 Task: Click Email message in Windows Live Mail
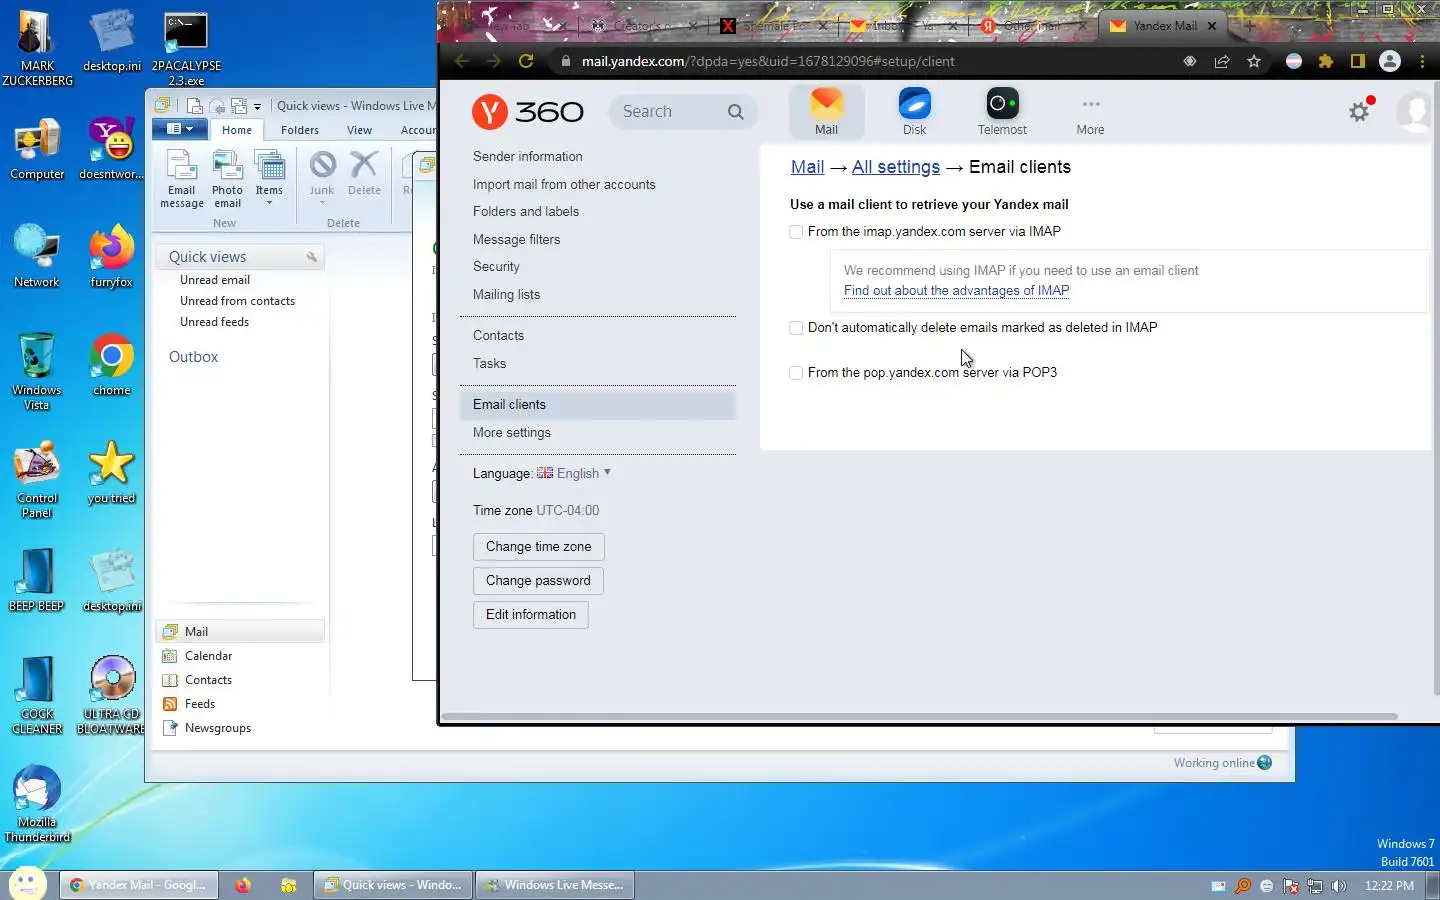tap(182, 179)
